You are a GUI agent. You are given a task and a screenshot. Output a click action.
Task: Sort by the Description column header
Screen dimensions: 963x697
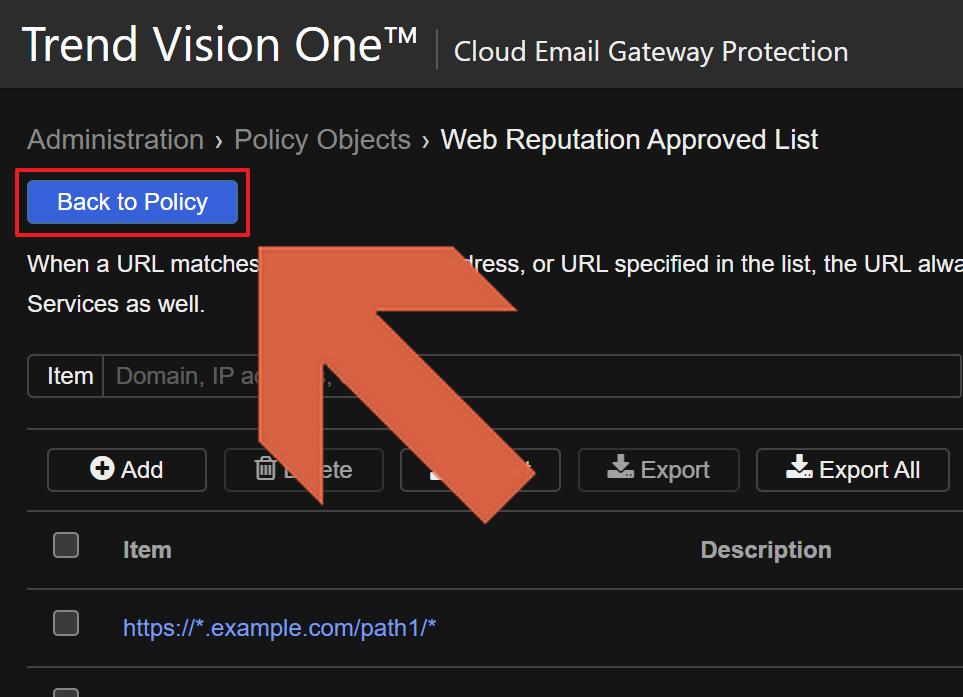tap(765, 550)
